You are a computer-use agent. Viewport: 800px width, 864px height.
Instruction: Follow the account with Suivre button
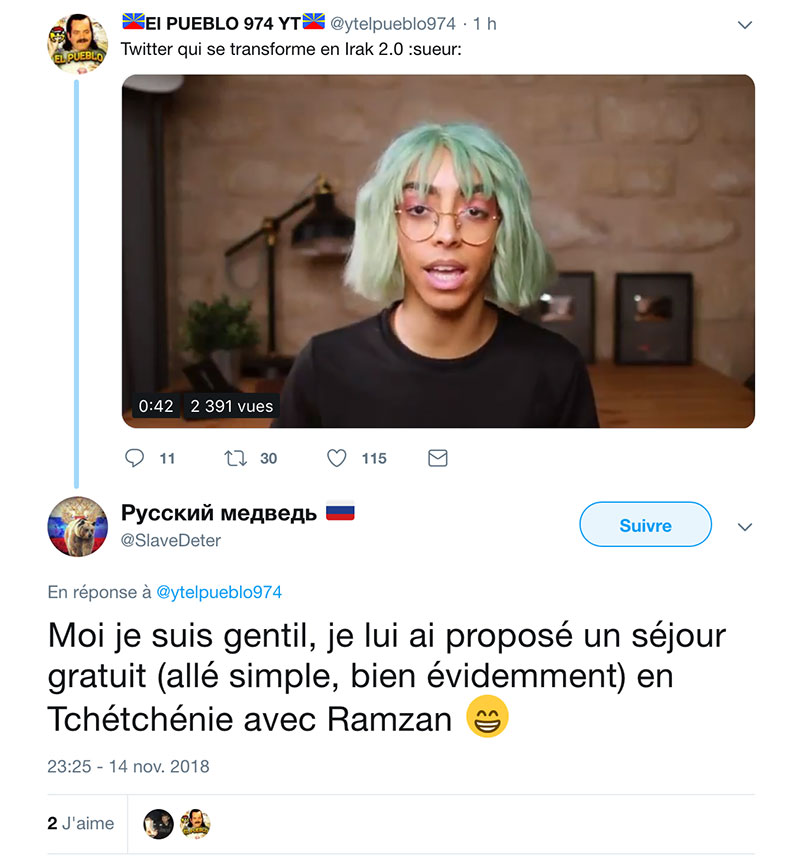coord(645,524)
